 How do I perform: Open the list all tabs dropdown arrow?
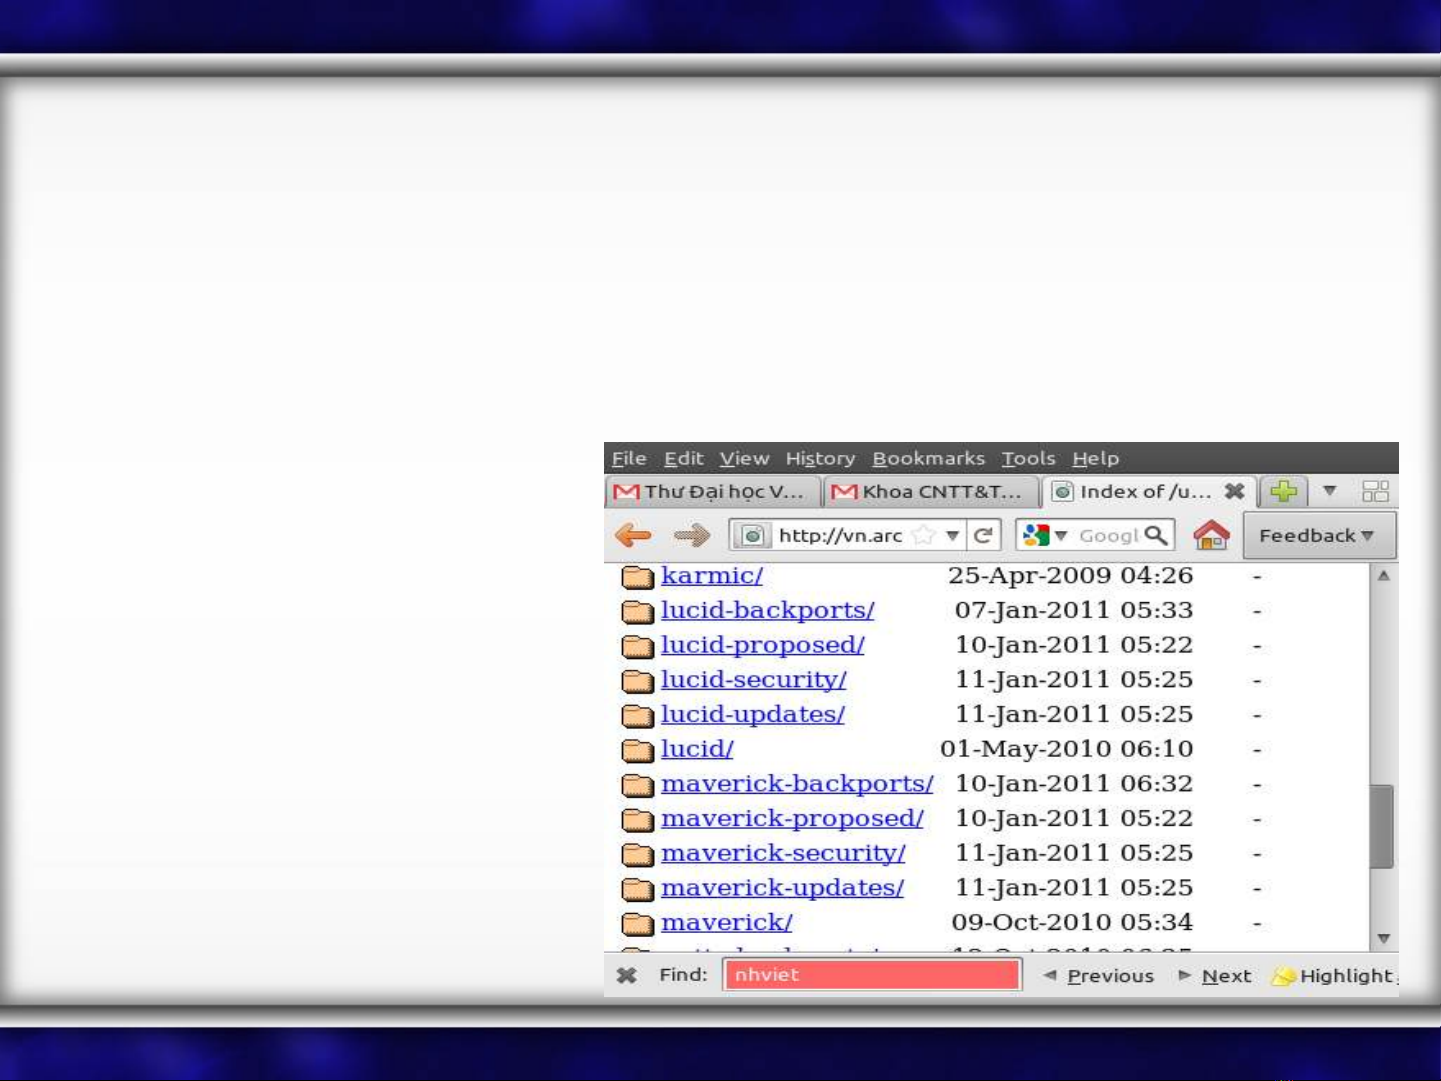point(1329,491)
